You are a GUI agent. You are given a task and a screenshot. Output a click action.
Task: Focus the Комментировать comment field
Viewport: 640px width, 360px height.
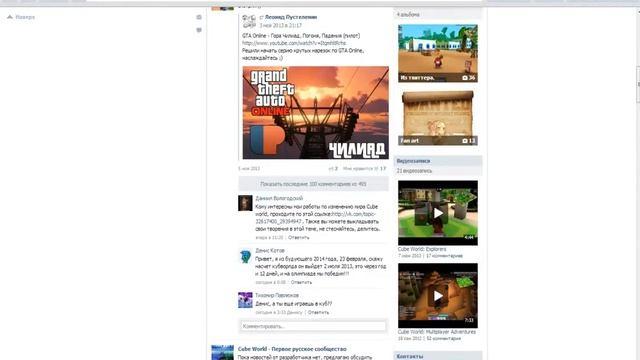(313, 326)
